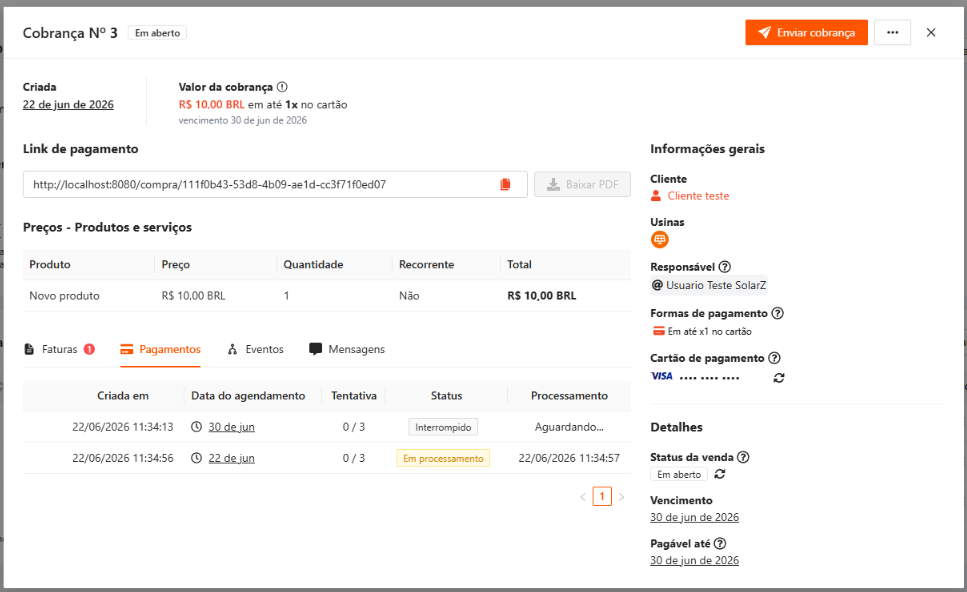Click the Tentativa column header
This screenshot has width=967, height=592.
click(x=353, y=396)
